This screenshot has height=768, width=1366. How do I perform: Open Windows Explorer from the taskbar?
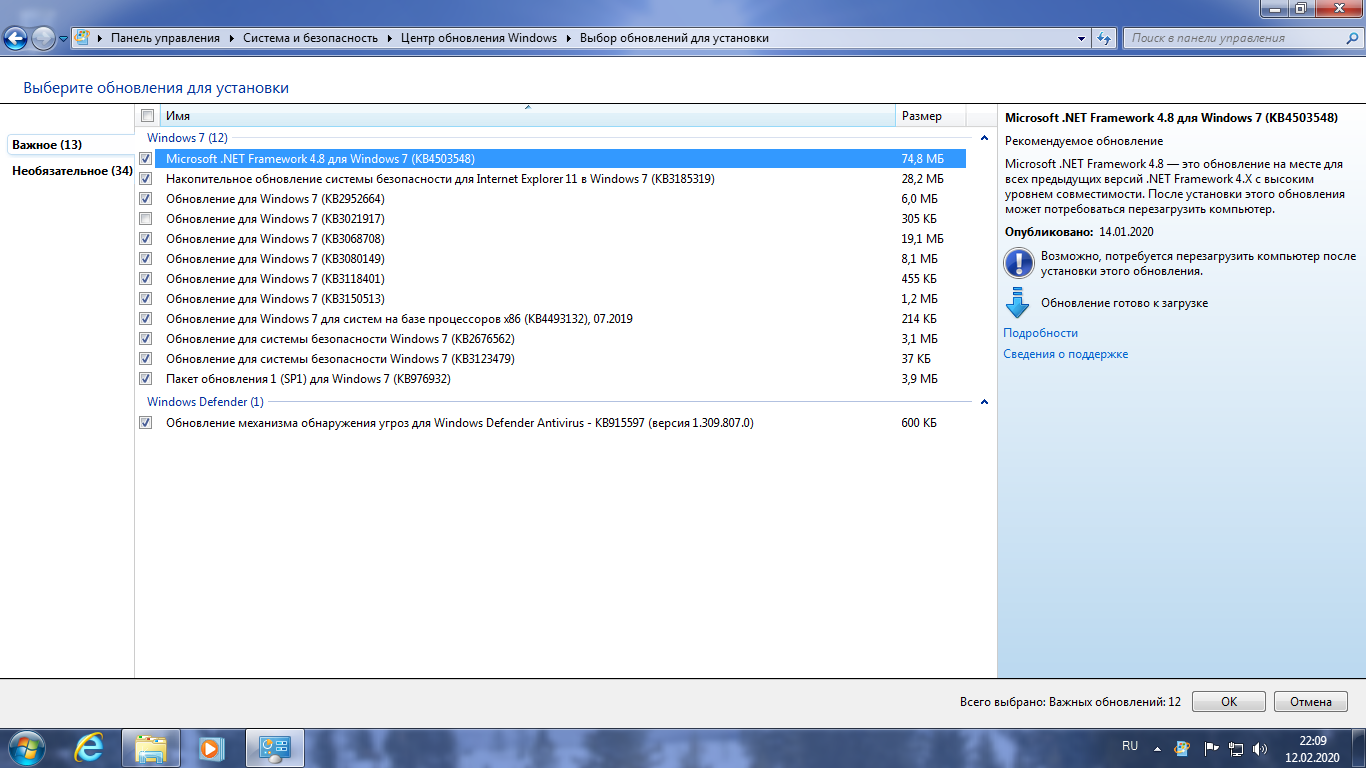151,748
